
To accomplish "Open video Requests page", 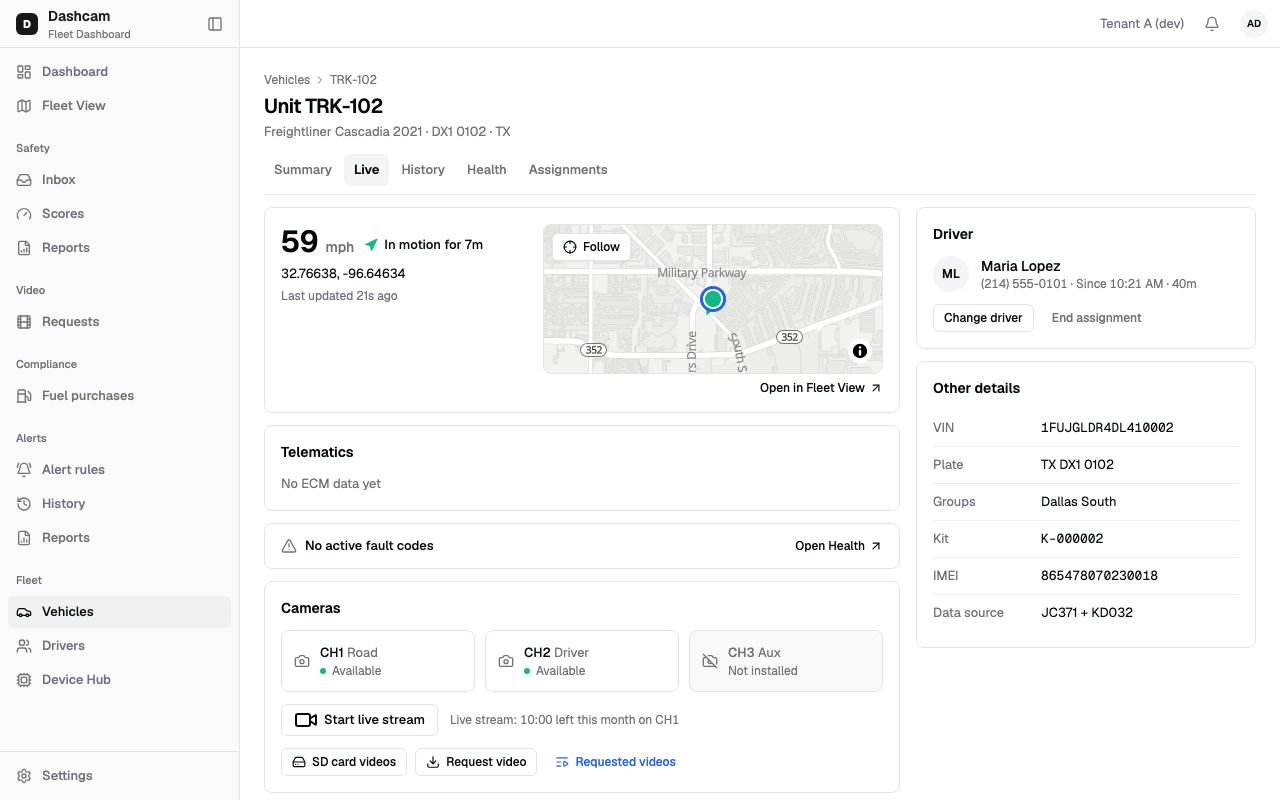I will [x=119, y=322].
